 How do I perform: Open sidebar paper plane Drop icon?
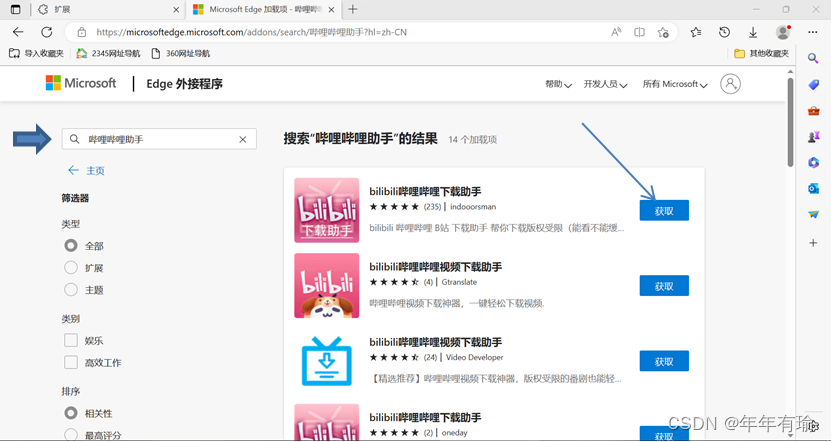point(813,214)
